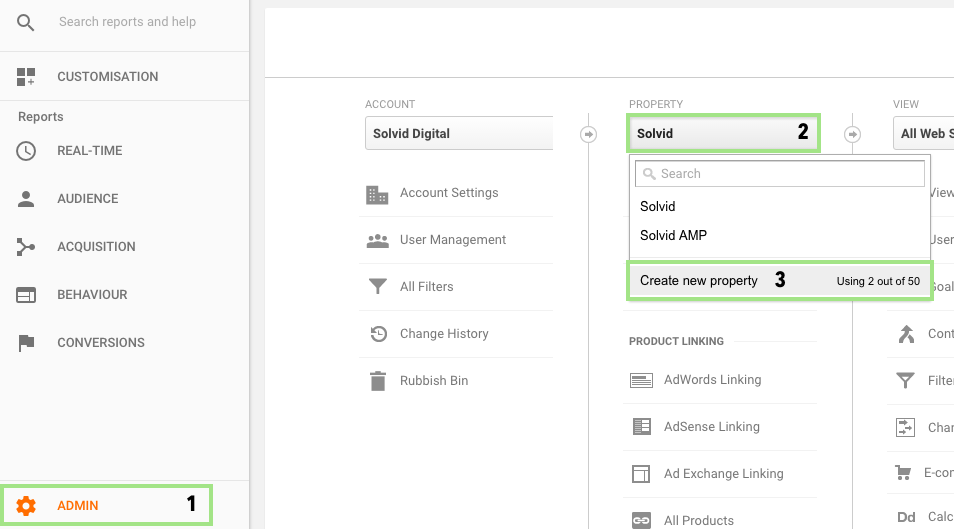Click the View column channel settings icon
This screenshot has width=954, height=529.
point(905,427)
